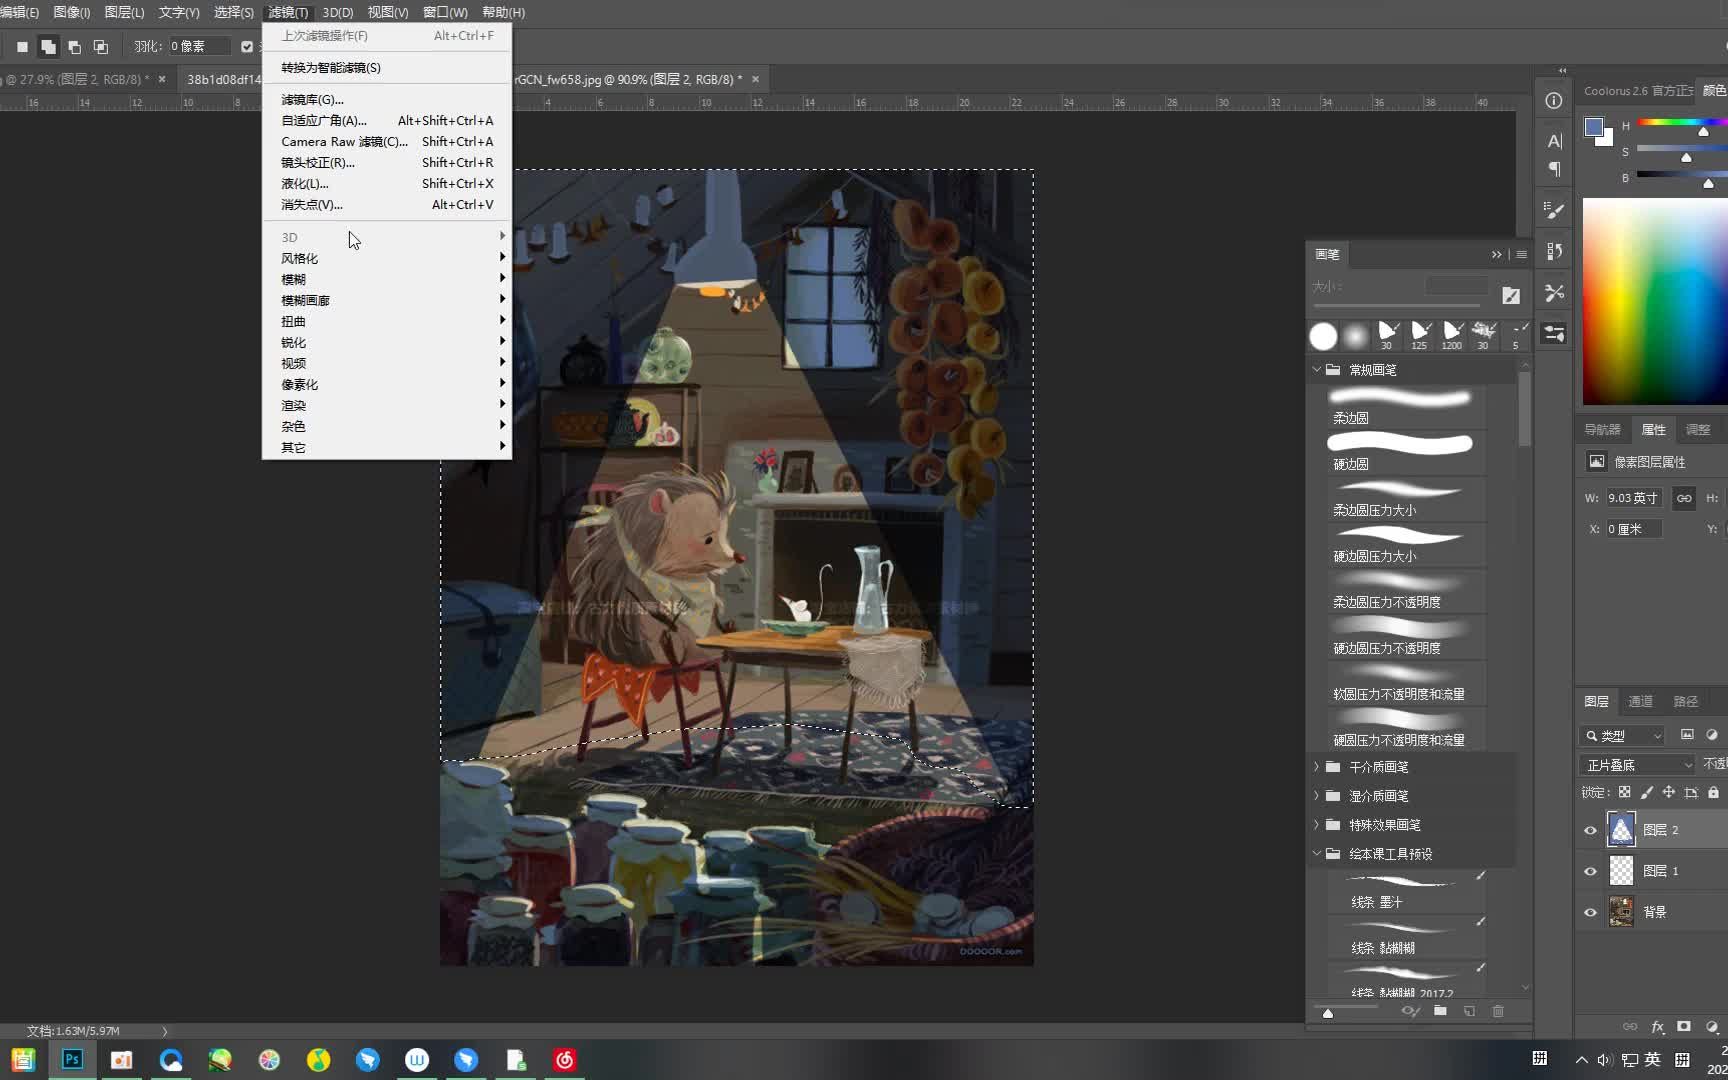Choose Camera Raw 滤镜 menu entry
The height and width of the screenshot is (1080, 1728).
tap(386, 141)
